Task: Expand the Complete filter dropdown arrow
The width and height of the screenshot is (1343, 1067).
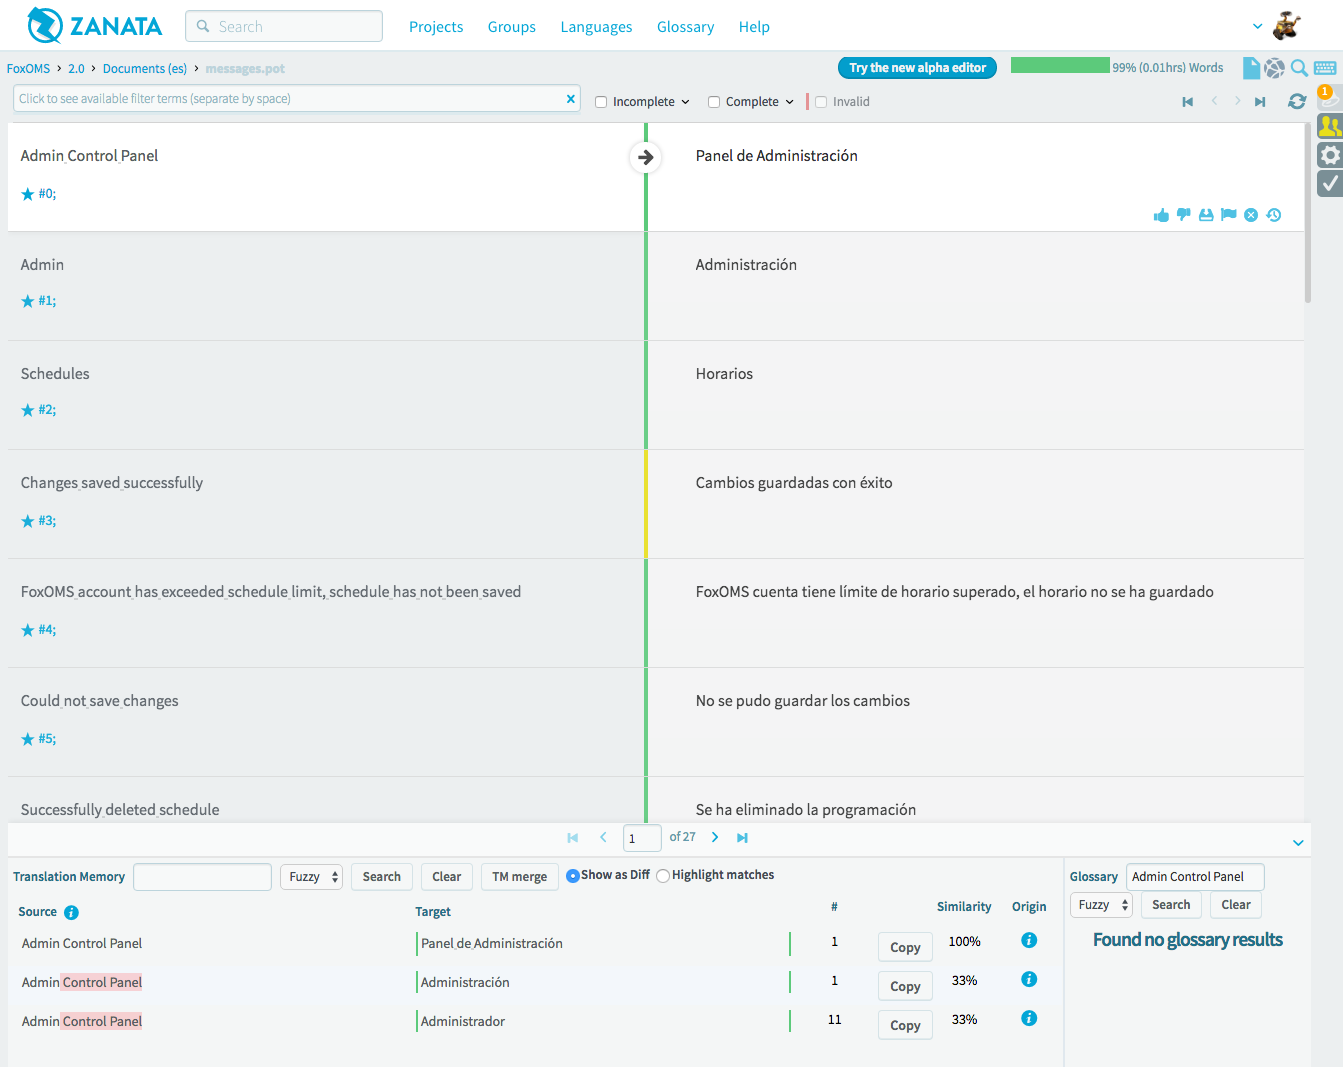Action: [x=790, y=102]
